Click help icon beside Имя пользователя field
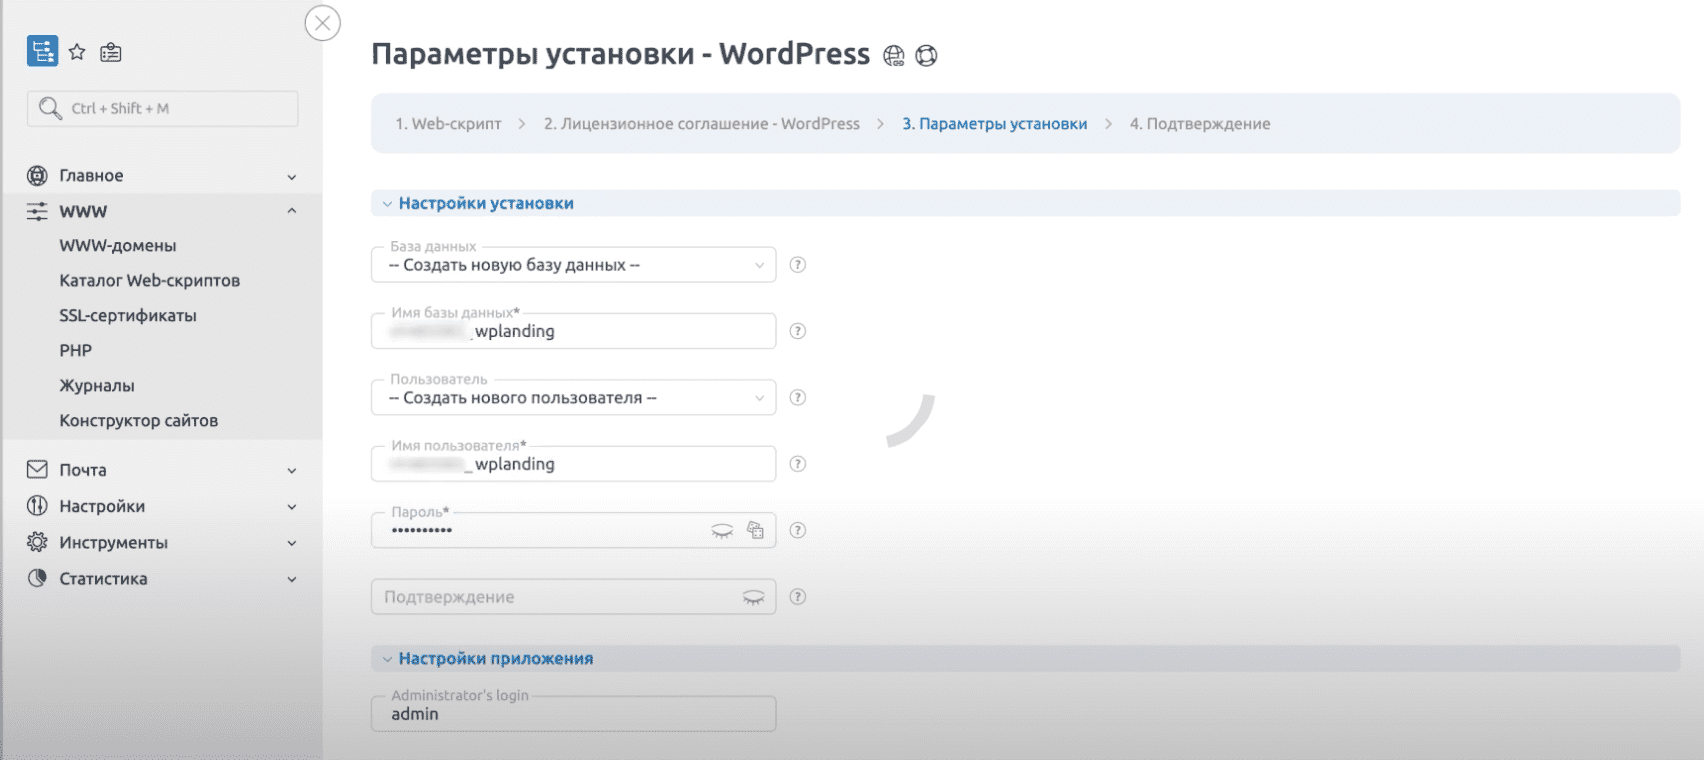Viewport: 1704px width, 760px height. click(x=798, y=464)
